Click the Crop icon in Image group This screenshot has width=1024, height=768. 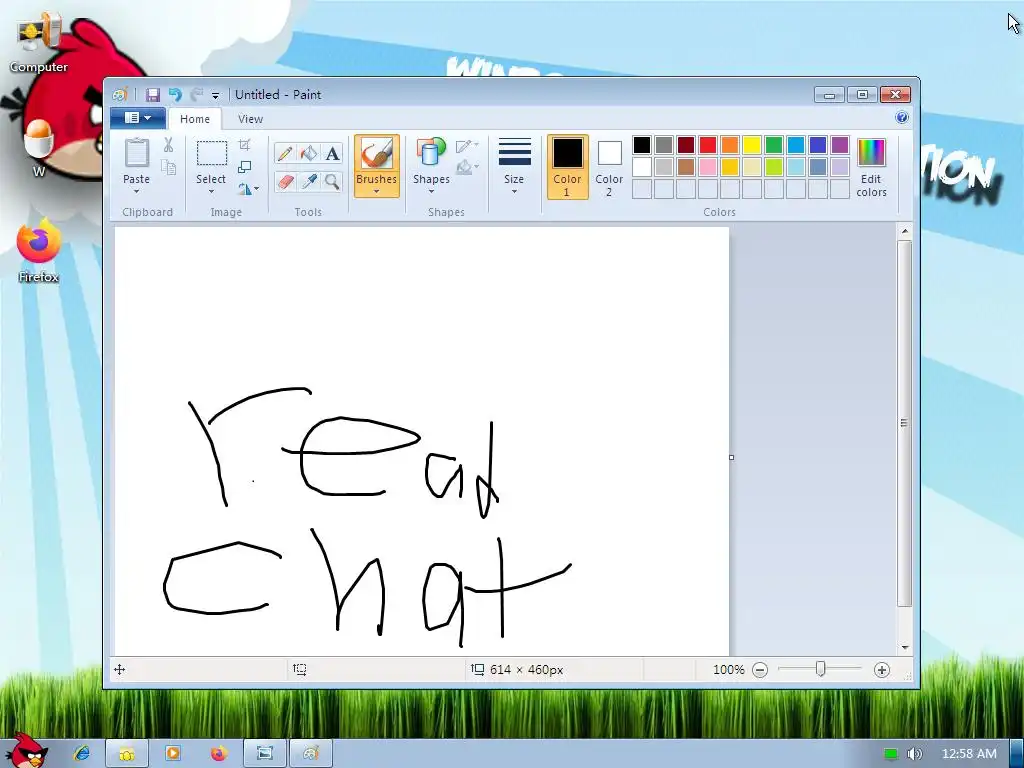244,145
